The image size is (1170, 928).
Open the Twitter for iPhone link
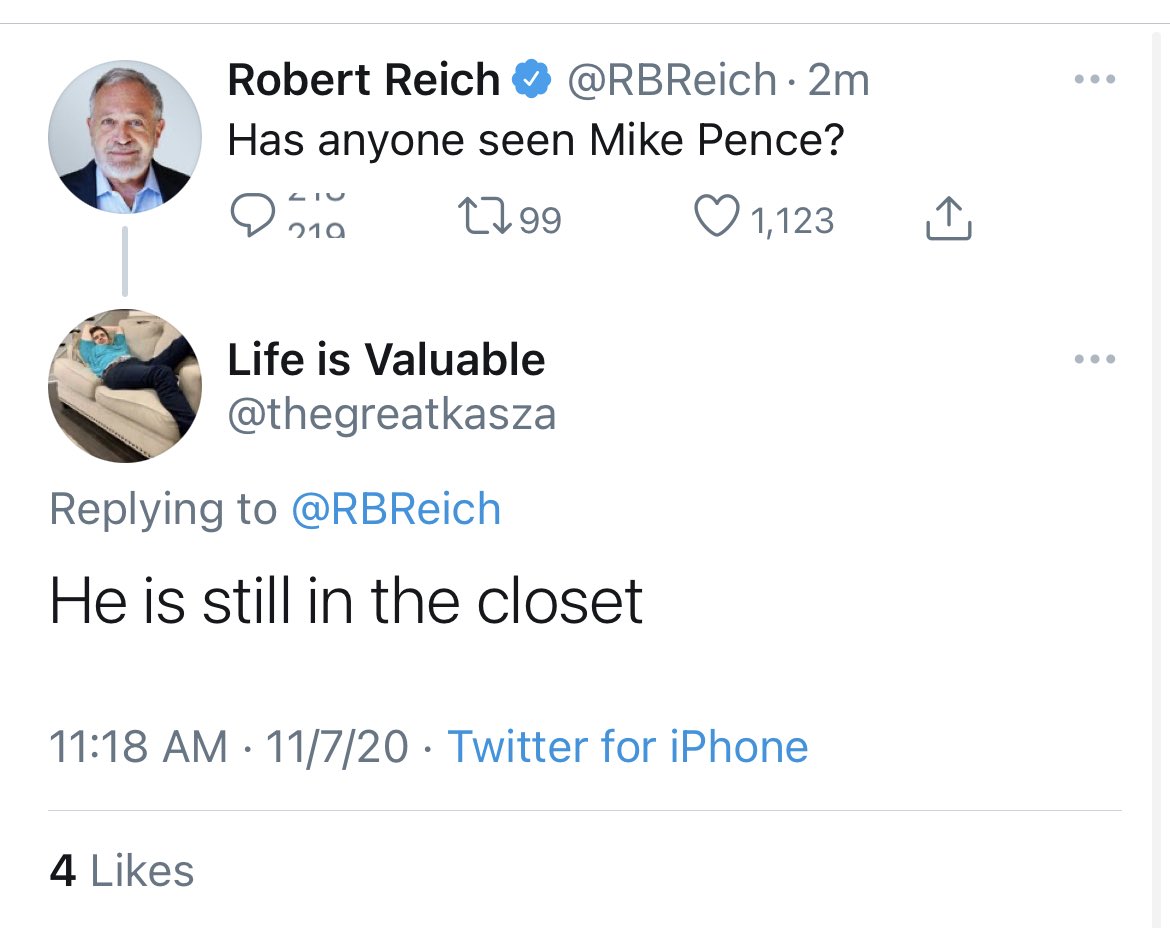click(627, 746)
